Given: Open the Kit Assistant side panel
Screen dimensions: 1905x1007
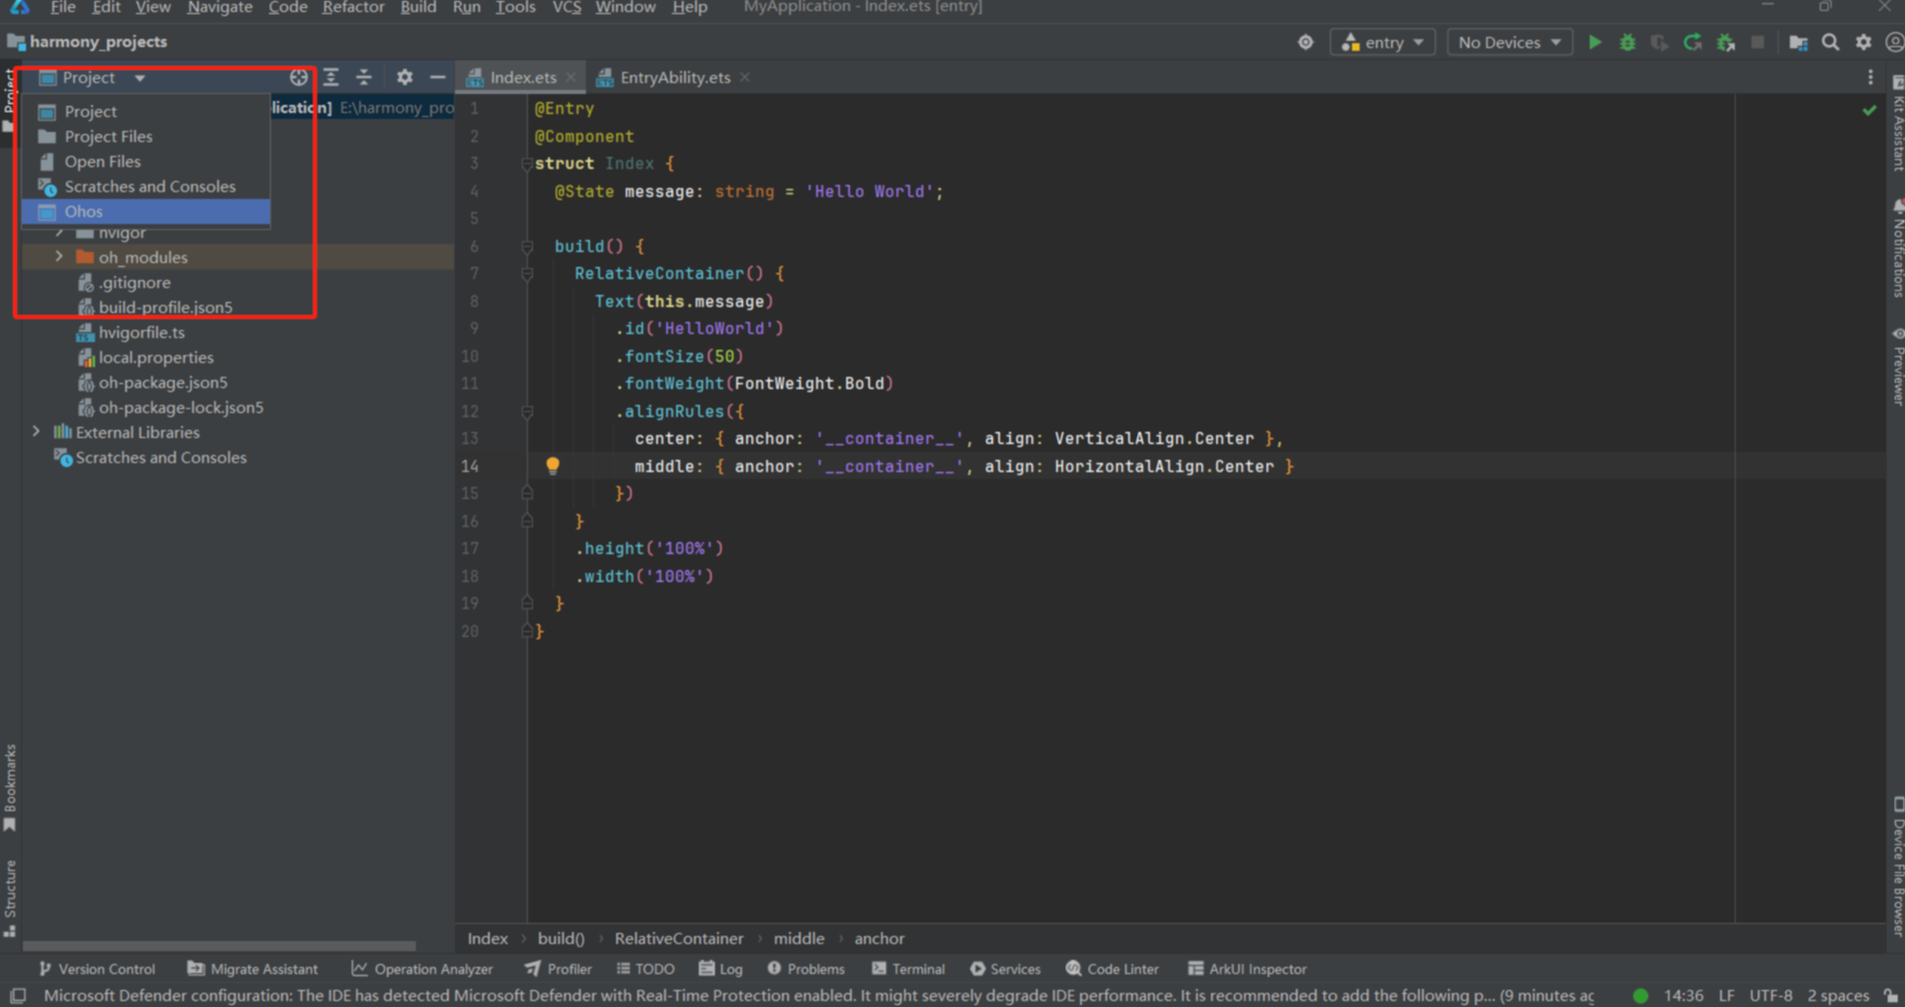Looking at the screenshot, I should [1896, 122].
